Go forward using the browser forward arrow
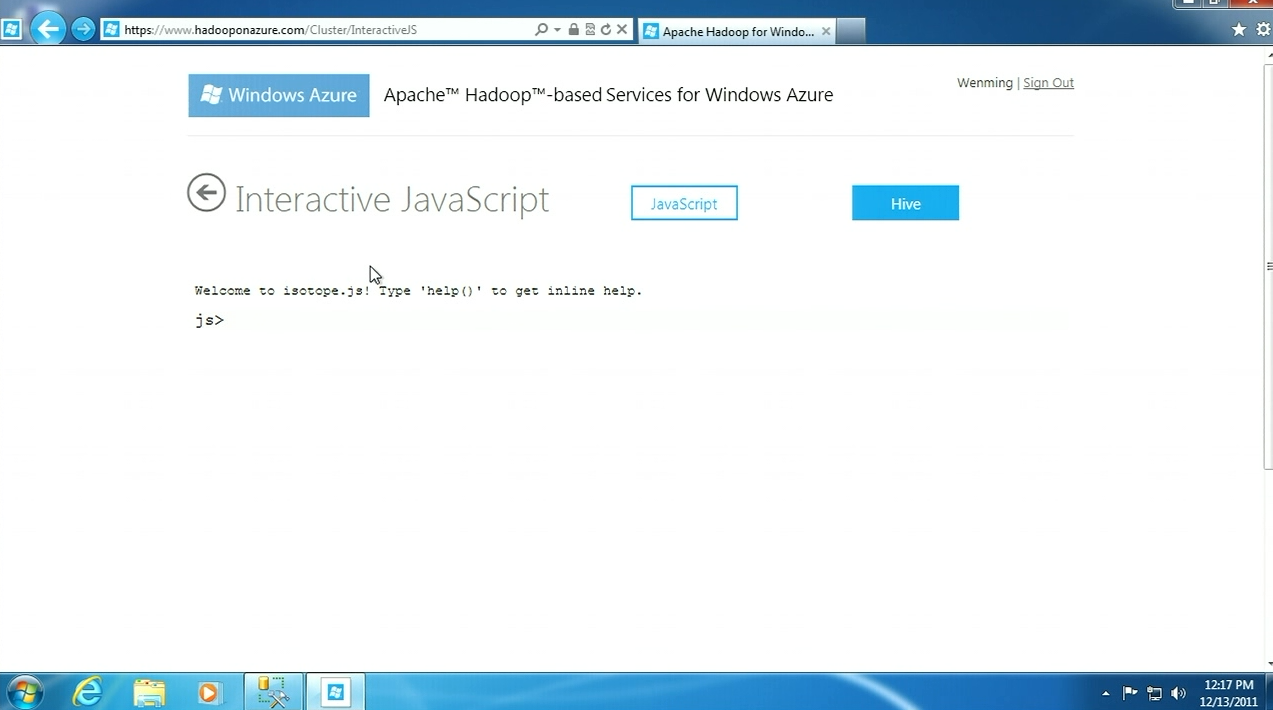 [84, 29]
